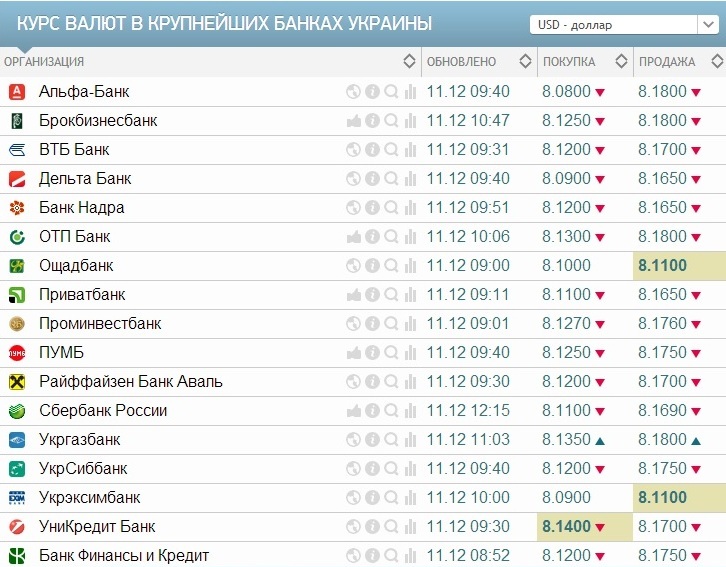Click the globe icon for Альфа-Банк
The width and height of the screenshot is (726, 567).
pos(353,92)
